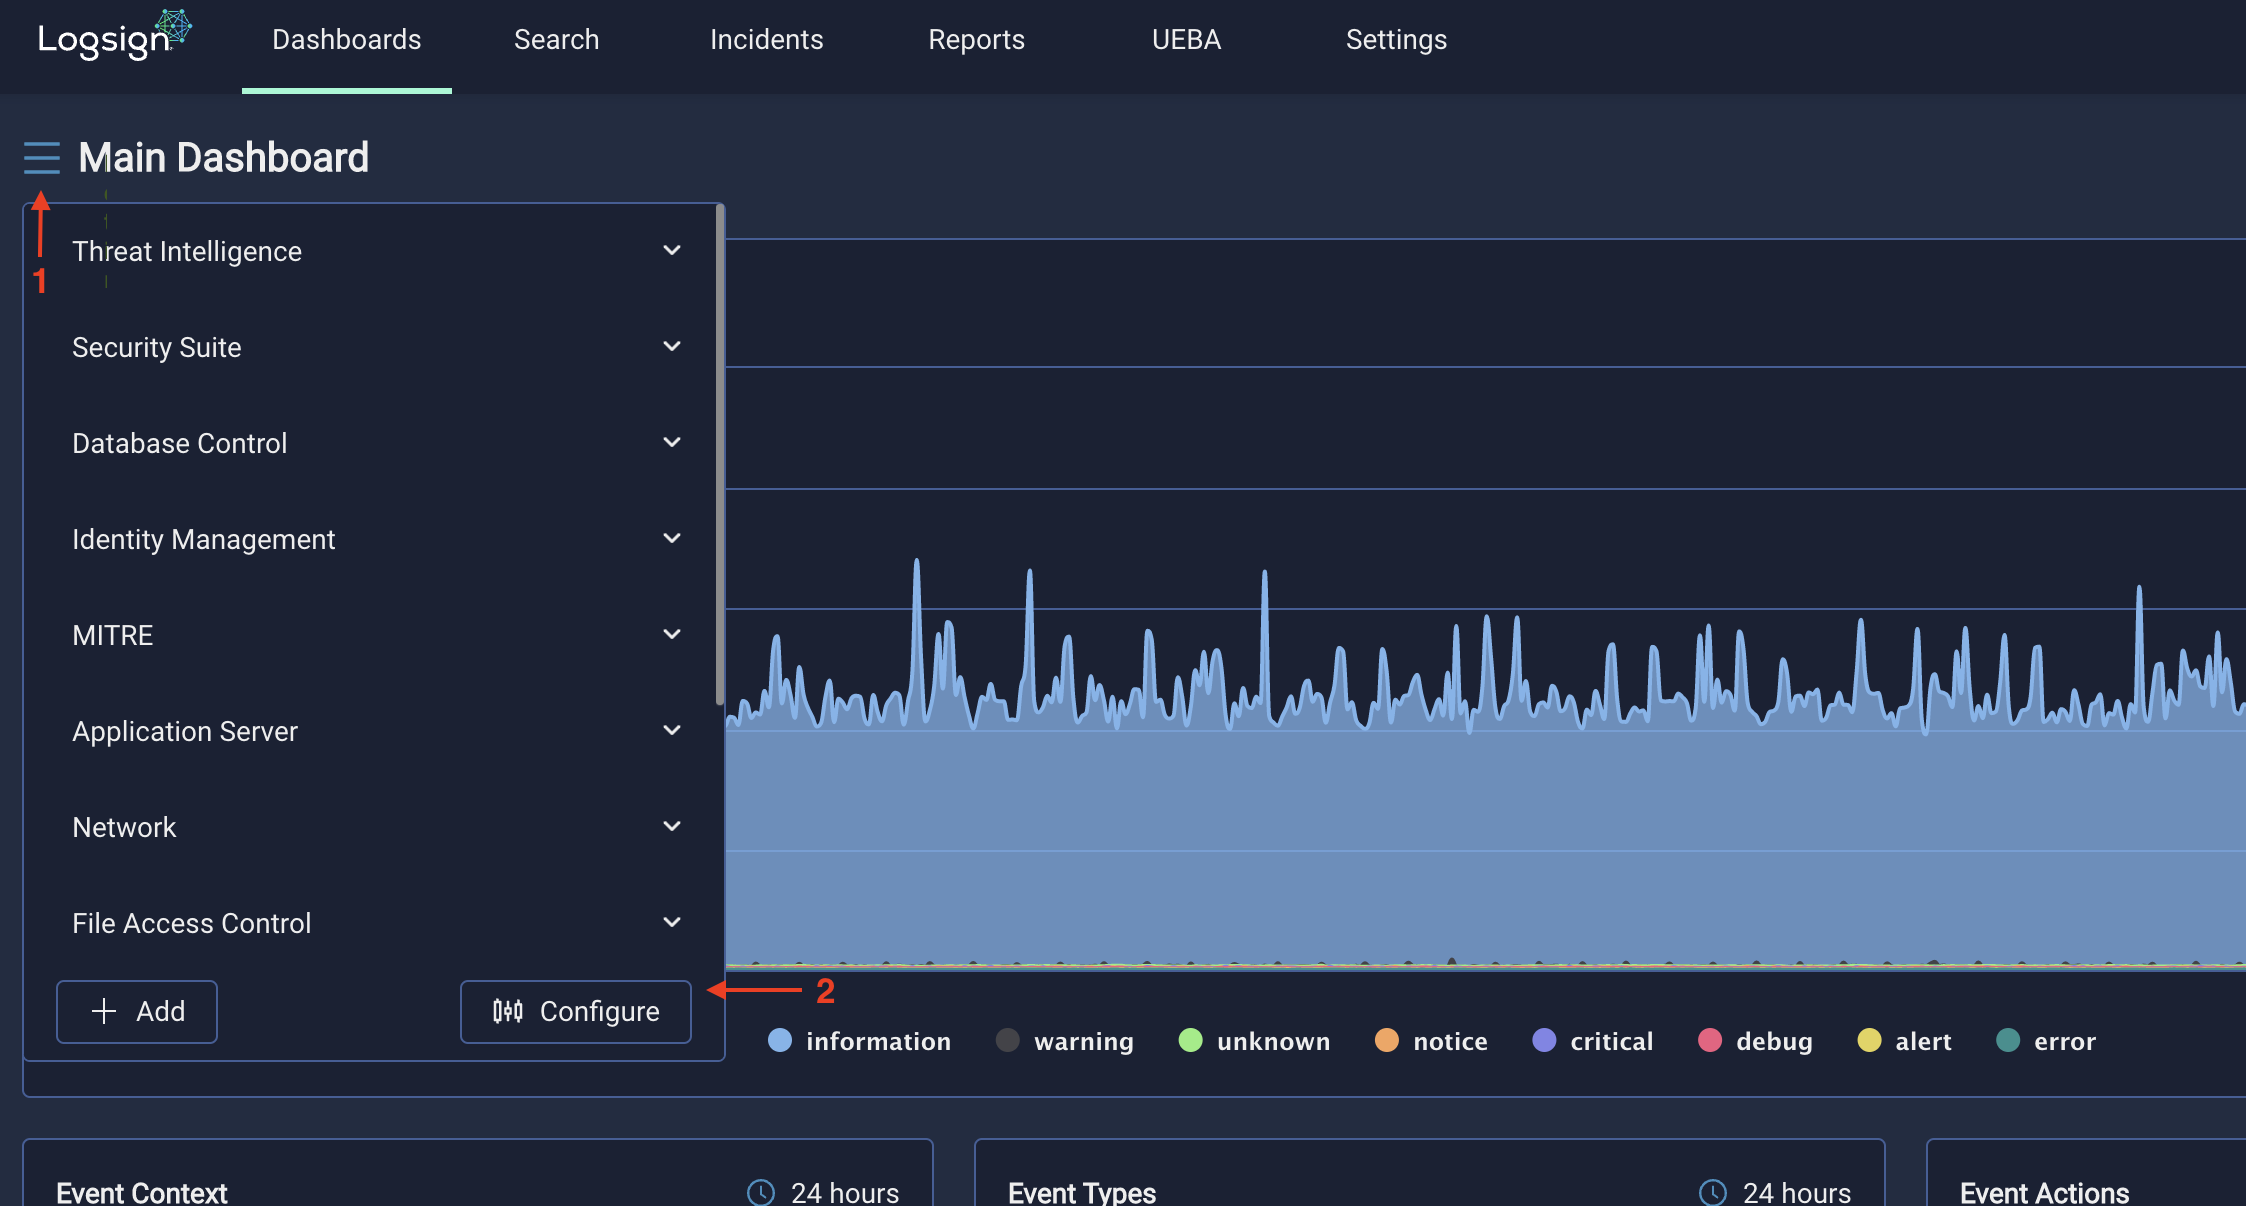The width and height of the screenshot is (2246, 1206).
Task: Expand the Database Control chevron
Action: 672,442
